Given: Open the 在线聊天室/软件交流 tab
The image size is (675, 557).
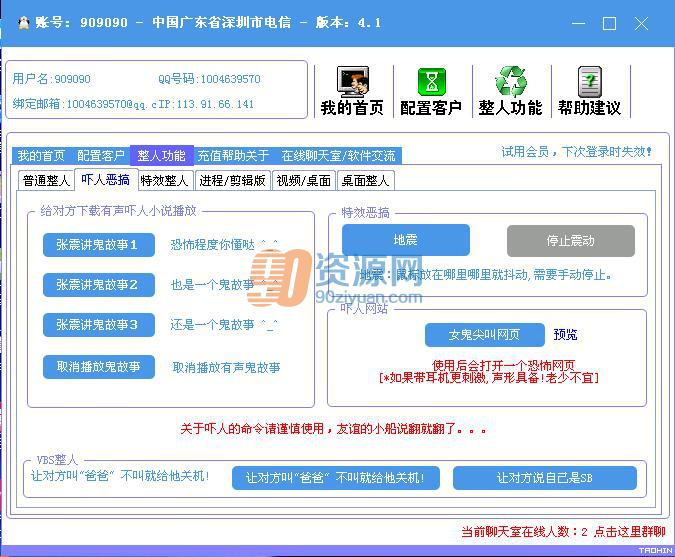Looking at the screenshot, I should (338, 155).
